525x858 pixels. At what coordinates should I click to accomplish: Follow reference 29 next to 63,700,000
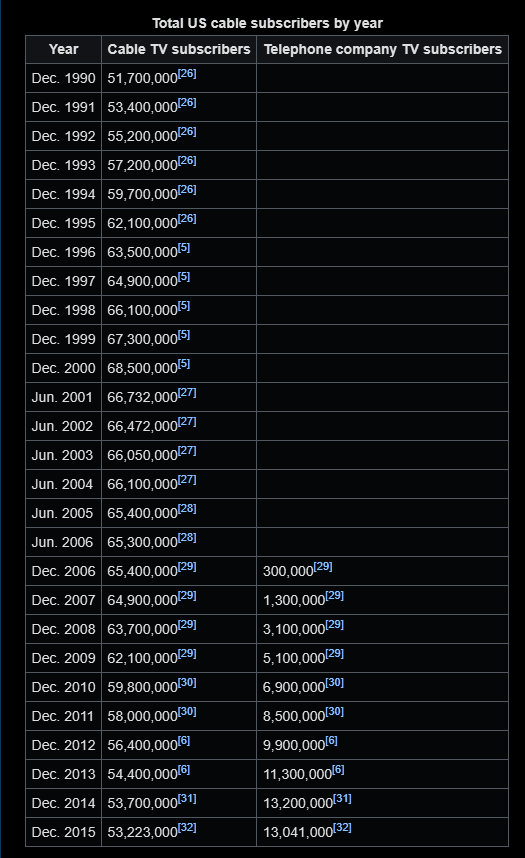click(187, 625)
